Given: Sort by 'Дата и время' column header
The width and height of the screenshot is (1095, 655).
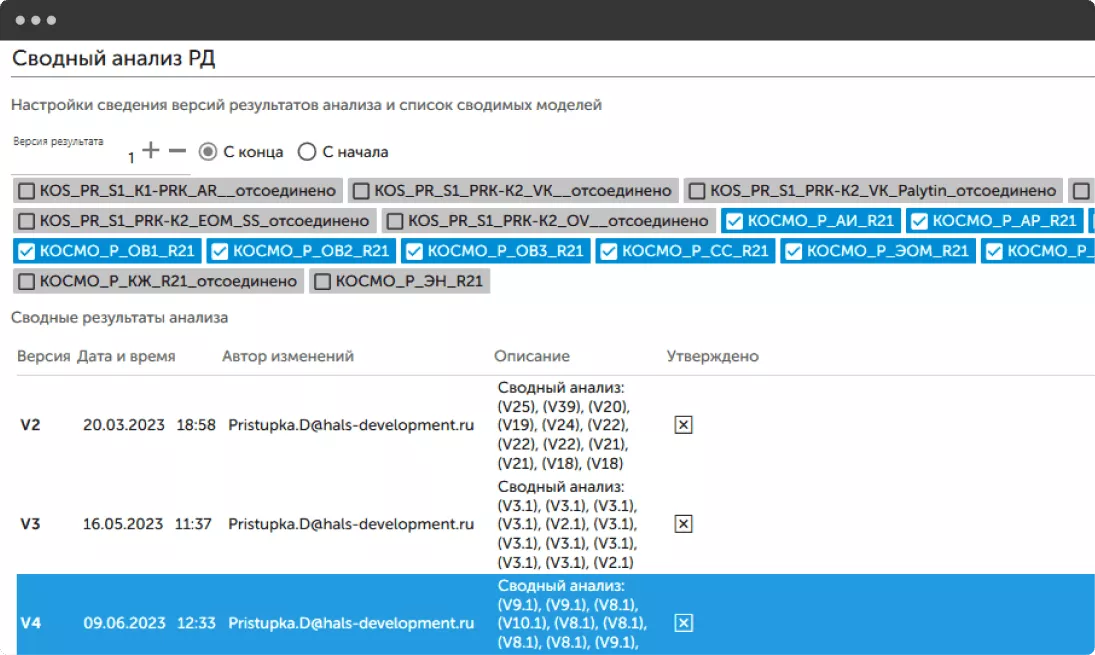Looking at the screenshot, I should 126,356.
